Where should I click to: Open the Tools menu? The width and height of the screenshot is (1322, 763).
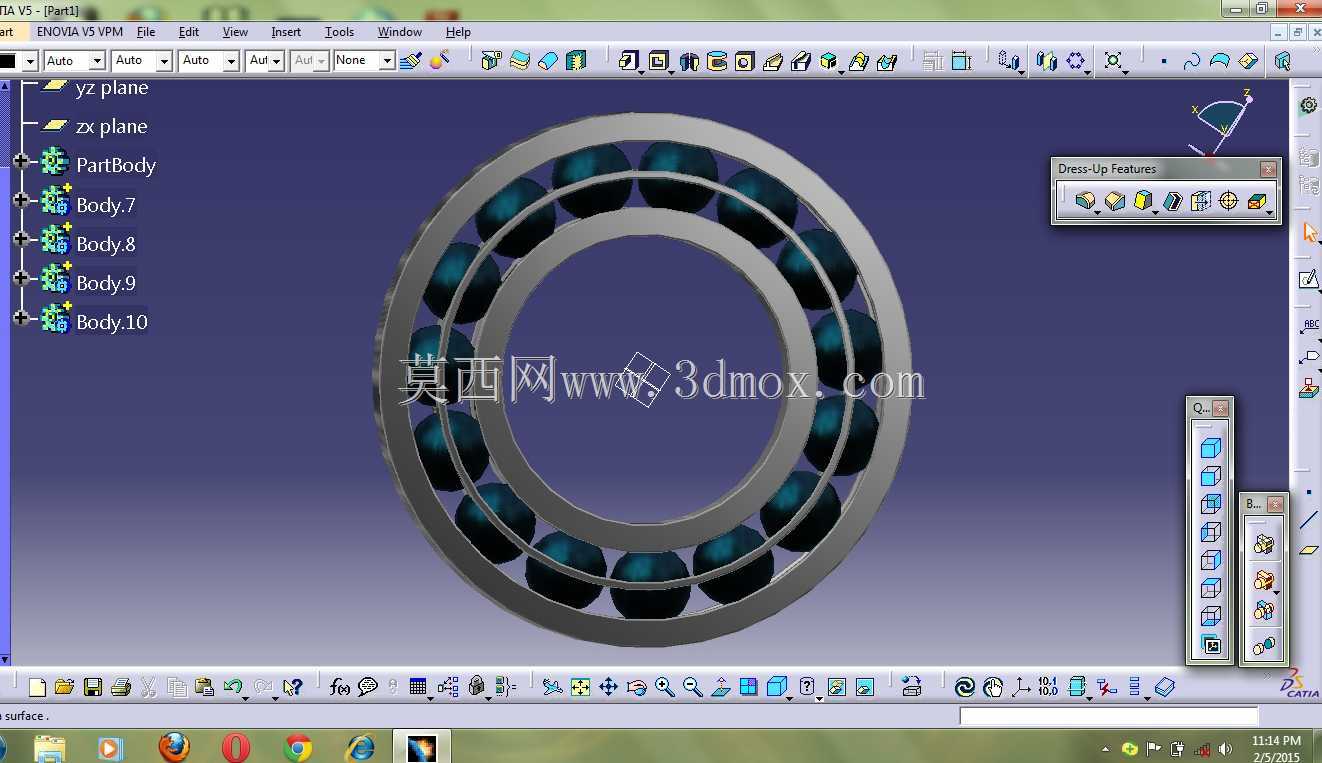(x=339, y=32)
